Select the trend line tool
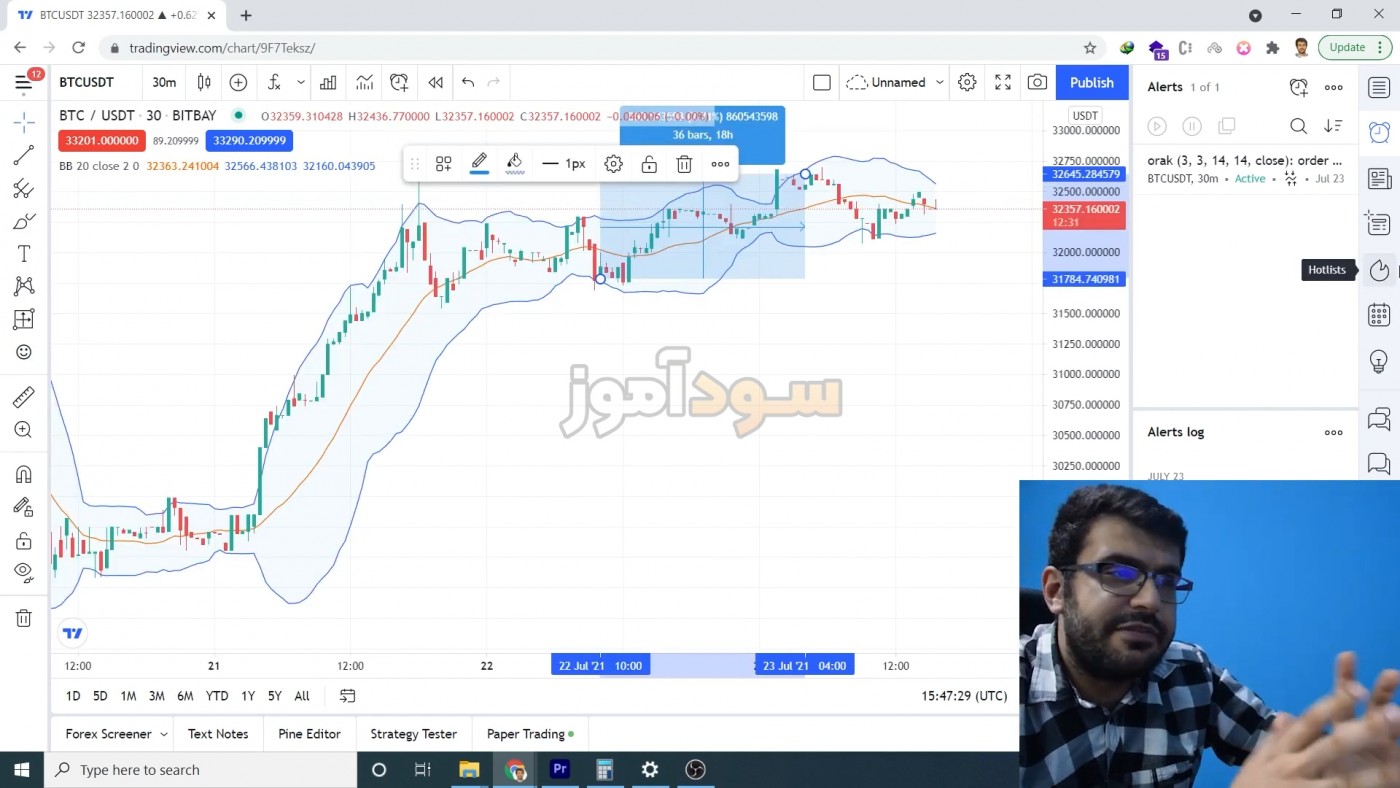Screen dimensions: 1400x788 click(x=24, y=155)
